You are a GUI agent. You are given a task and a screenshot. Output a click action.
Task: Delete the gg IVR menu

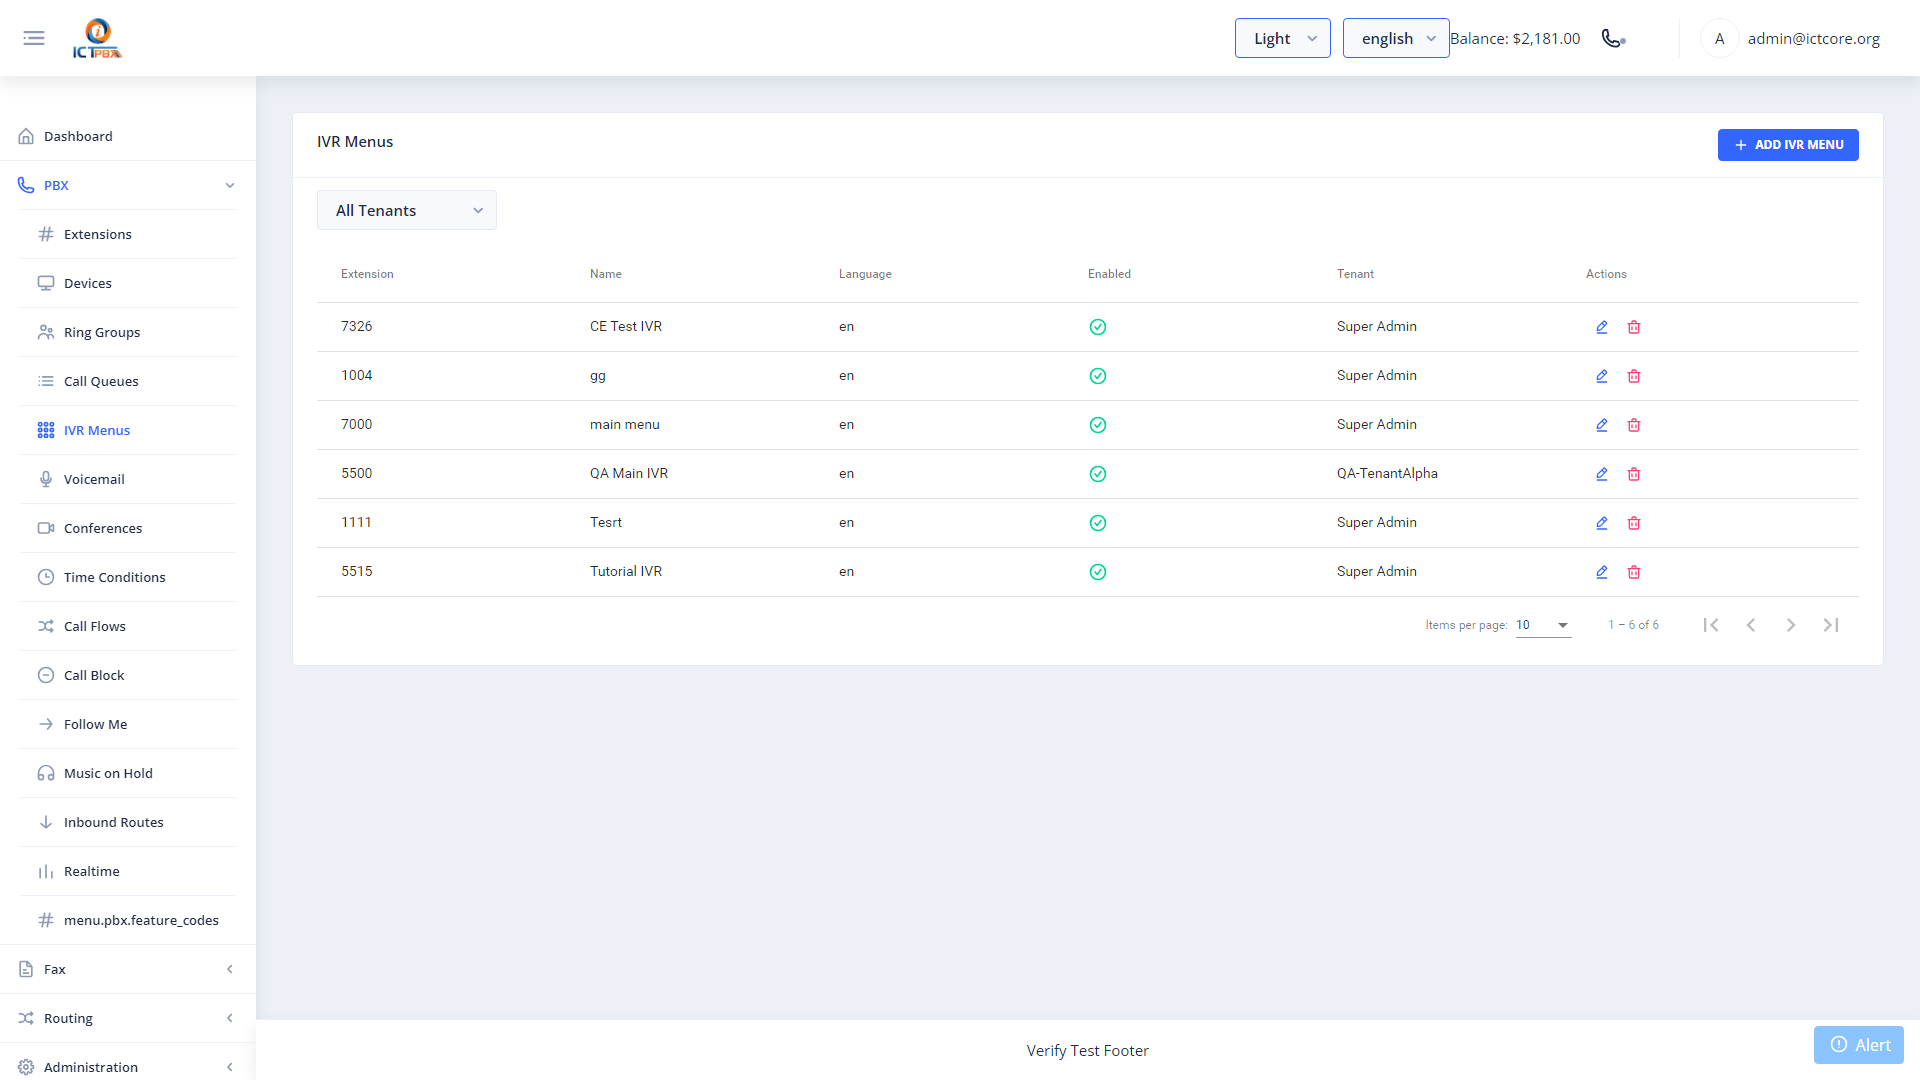(1634, 376)
